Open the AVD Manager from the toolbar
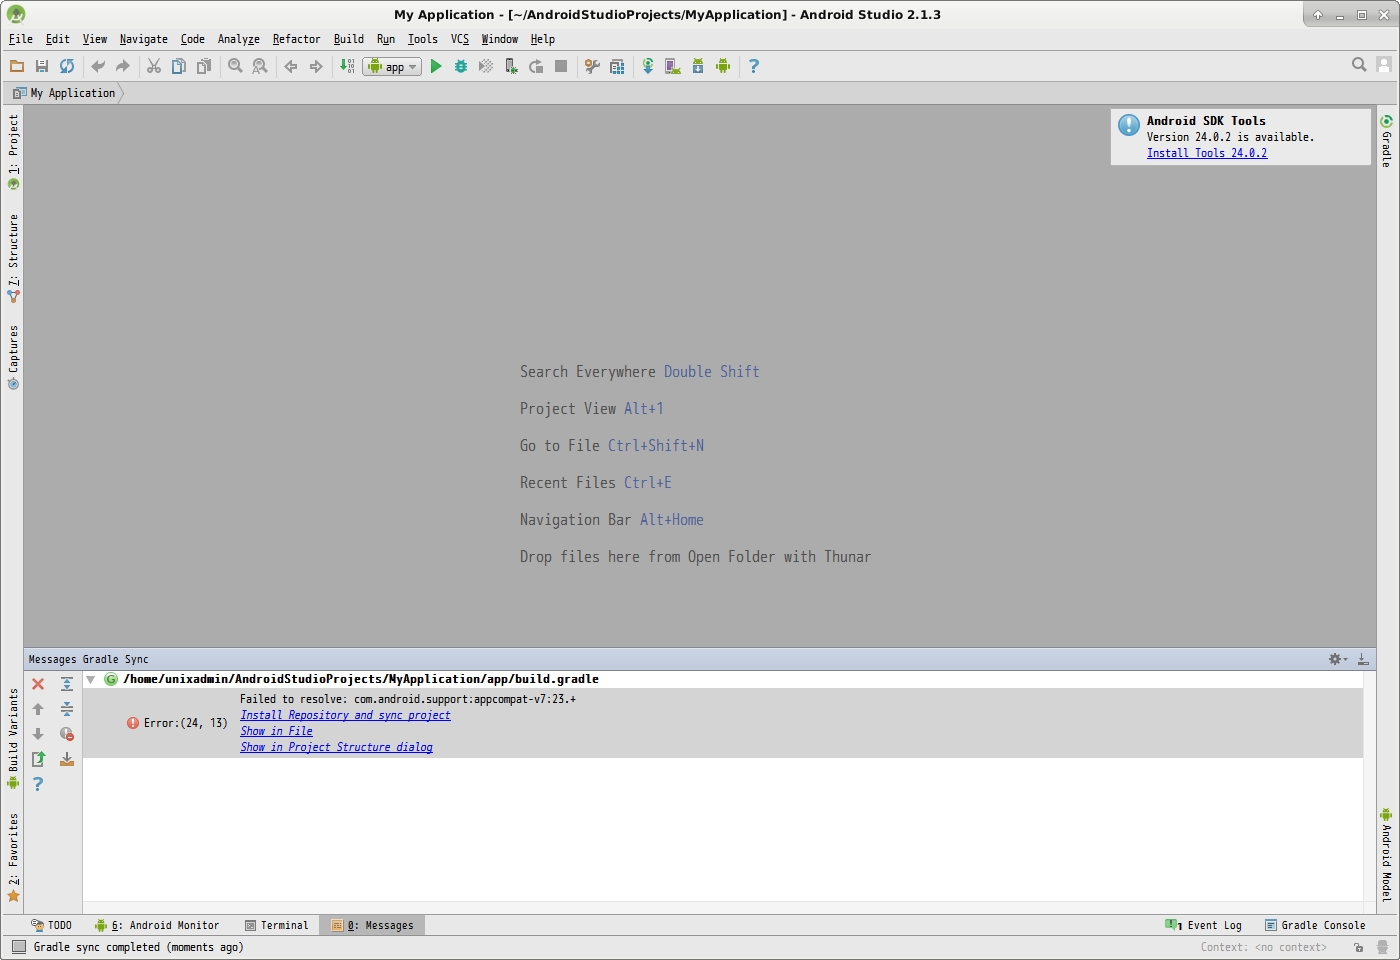This screenshot has width=1400, height=960. pos(673,66)
